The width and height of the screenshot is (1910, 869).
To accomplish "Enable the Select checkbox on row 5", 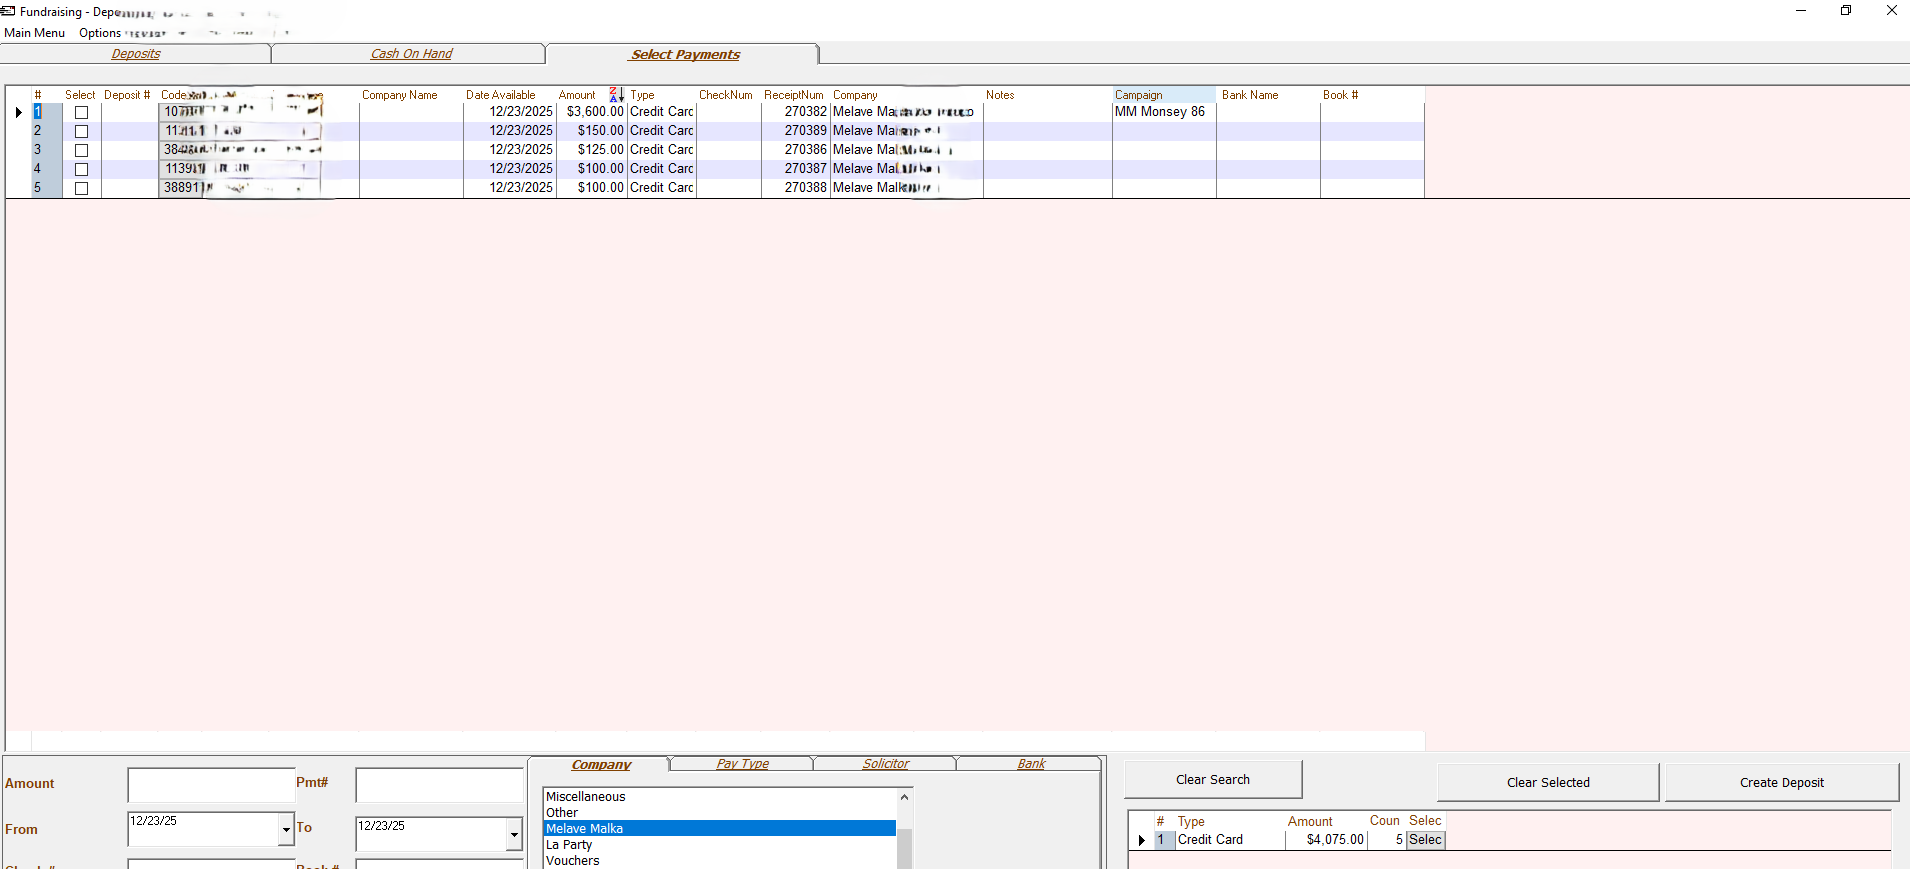I will coord(82,188).
